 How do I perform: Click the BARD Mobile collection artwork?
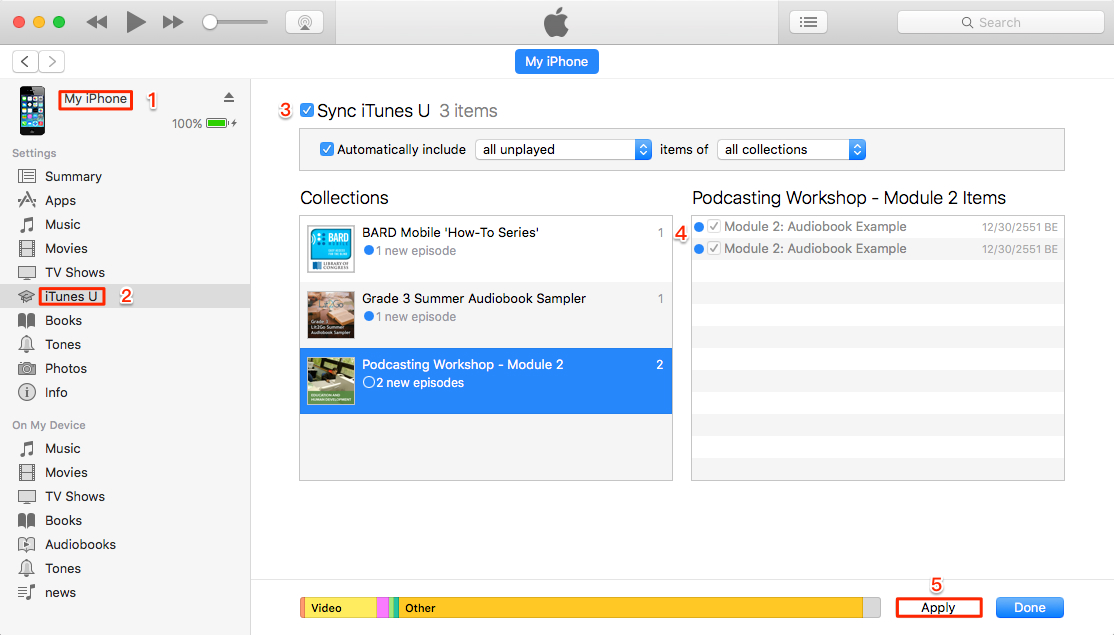[x=331, y=249]
